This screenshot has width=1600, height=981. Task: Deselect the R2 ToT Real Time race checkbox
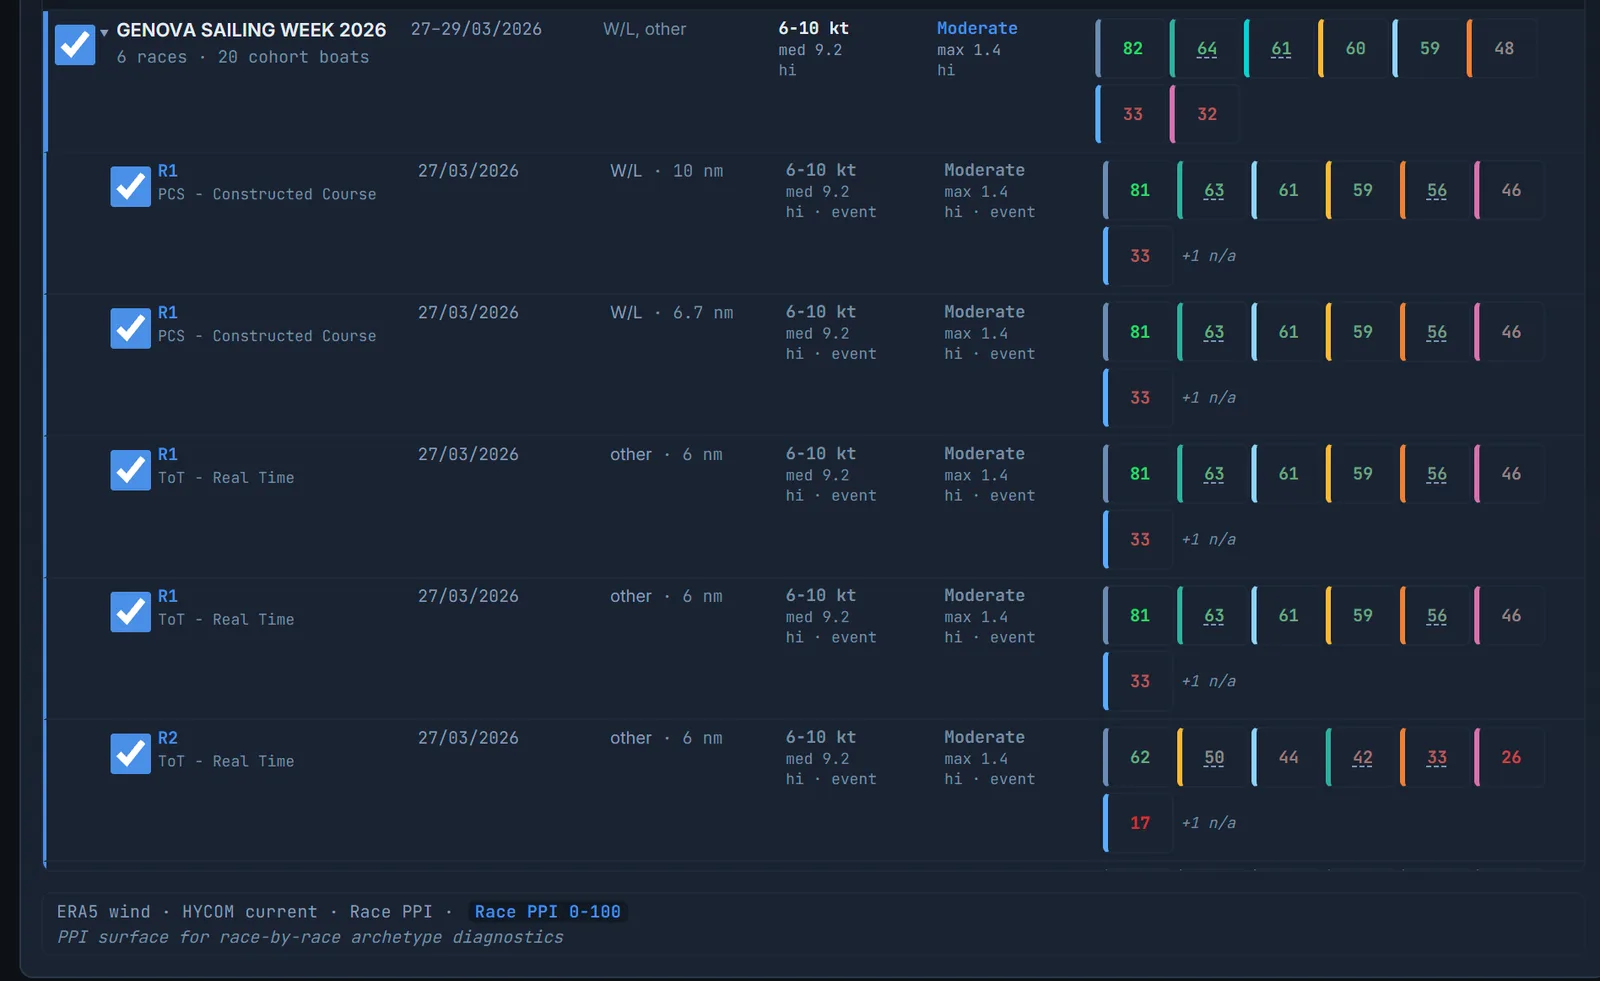130,754
